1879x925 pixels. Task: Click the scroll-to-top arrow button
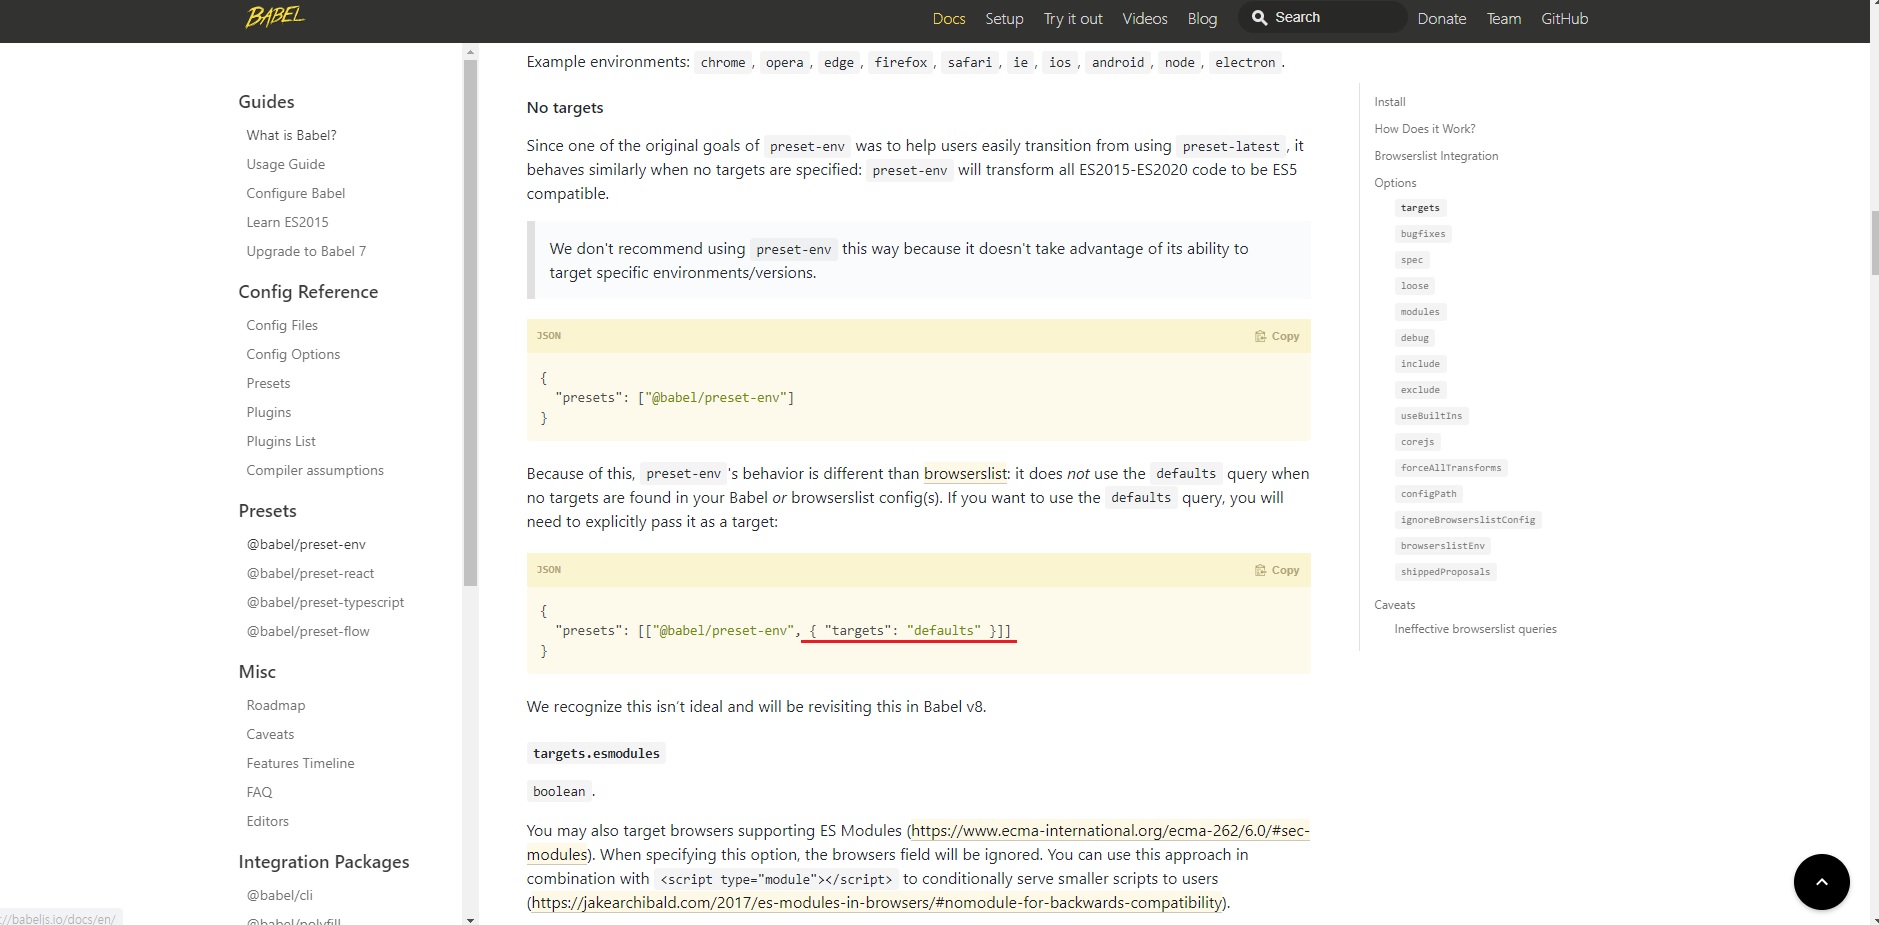pos(1821,882)
